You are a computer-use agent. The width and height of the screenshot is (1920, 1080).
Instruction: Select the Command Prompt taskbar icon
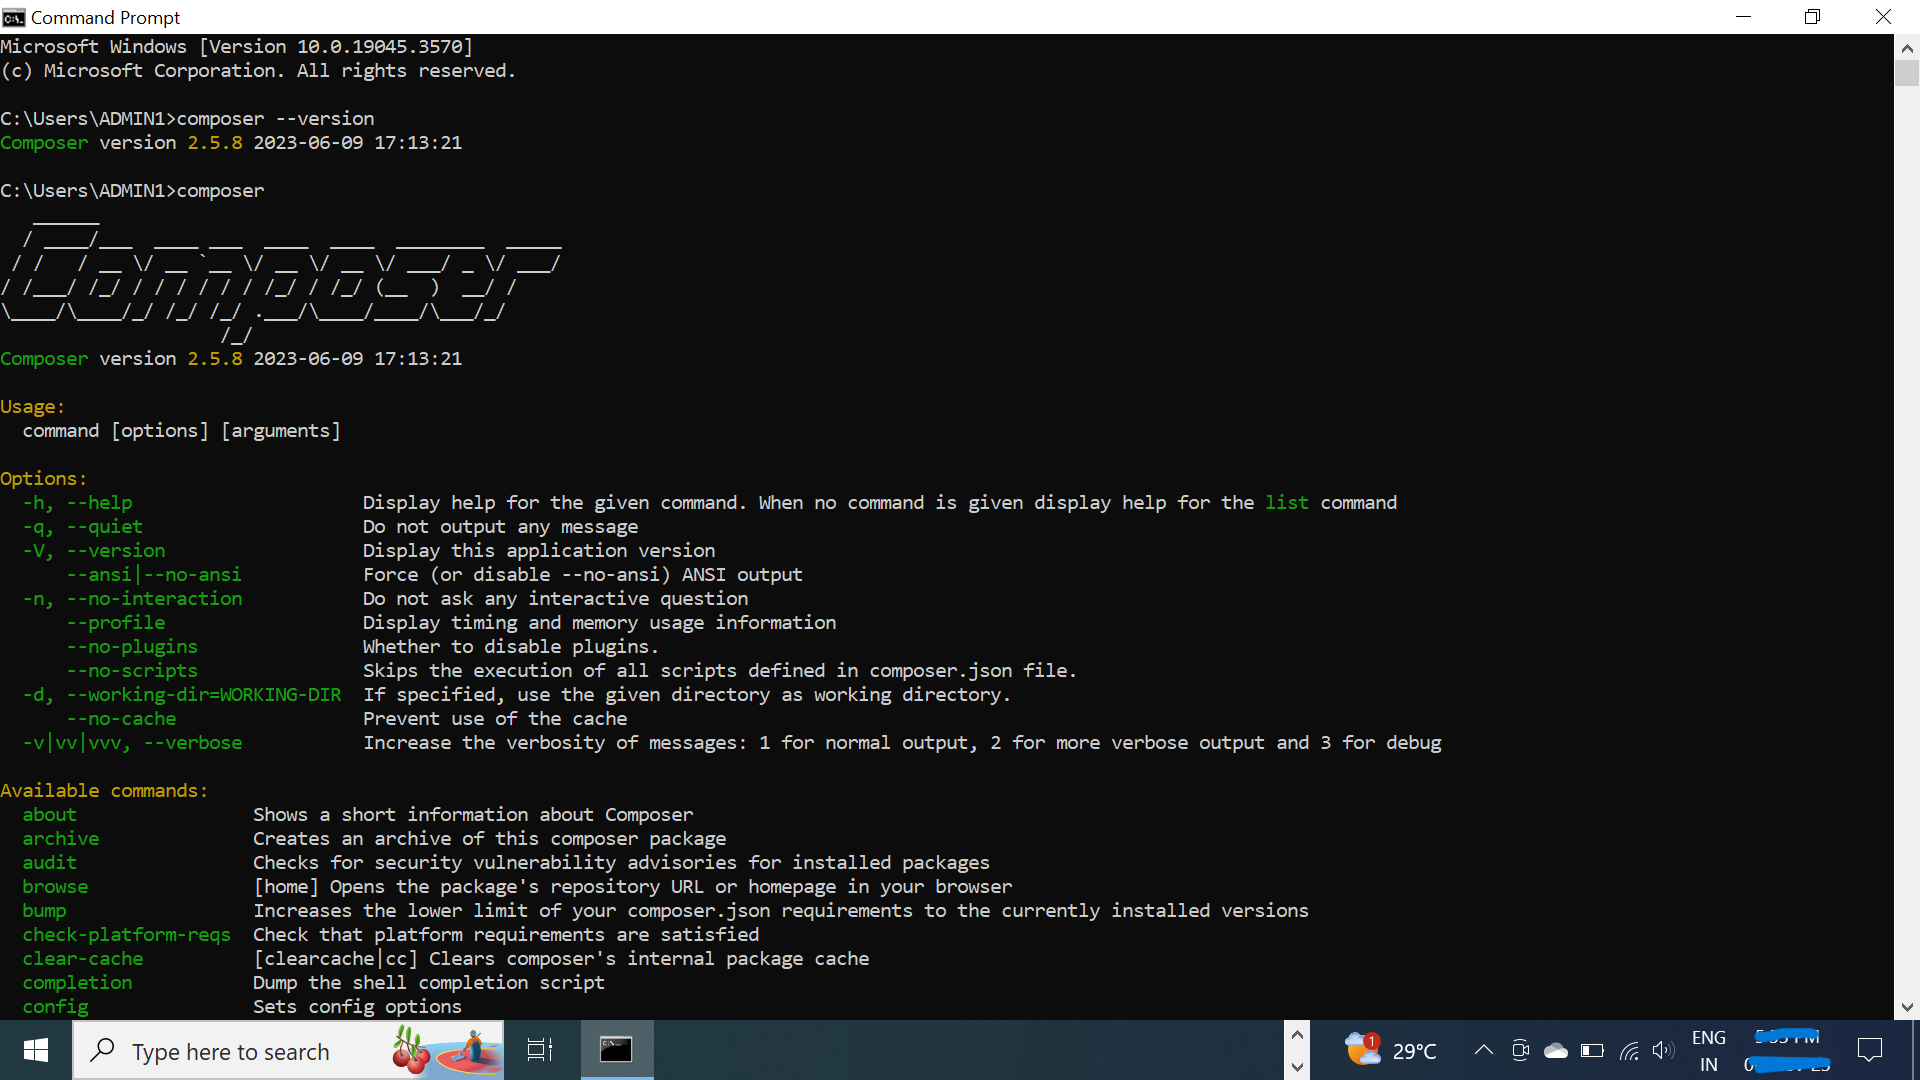click(616, 1050)
